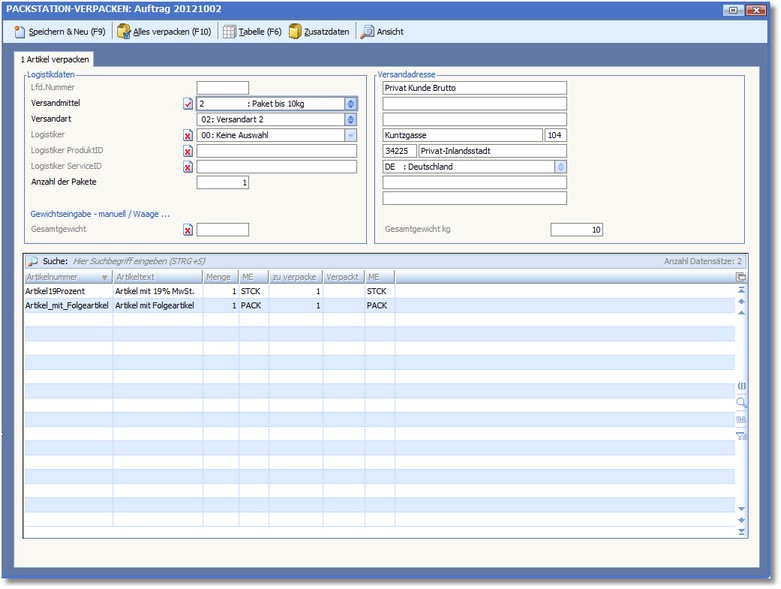Jump to the first record in the grid
The image size is (781, 589).
(741, 289)
